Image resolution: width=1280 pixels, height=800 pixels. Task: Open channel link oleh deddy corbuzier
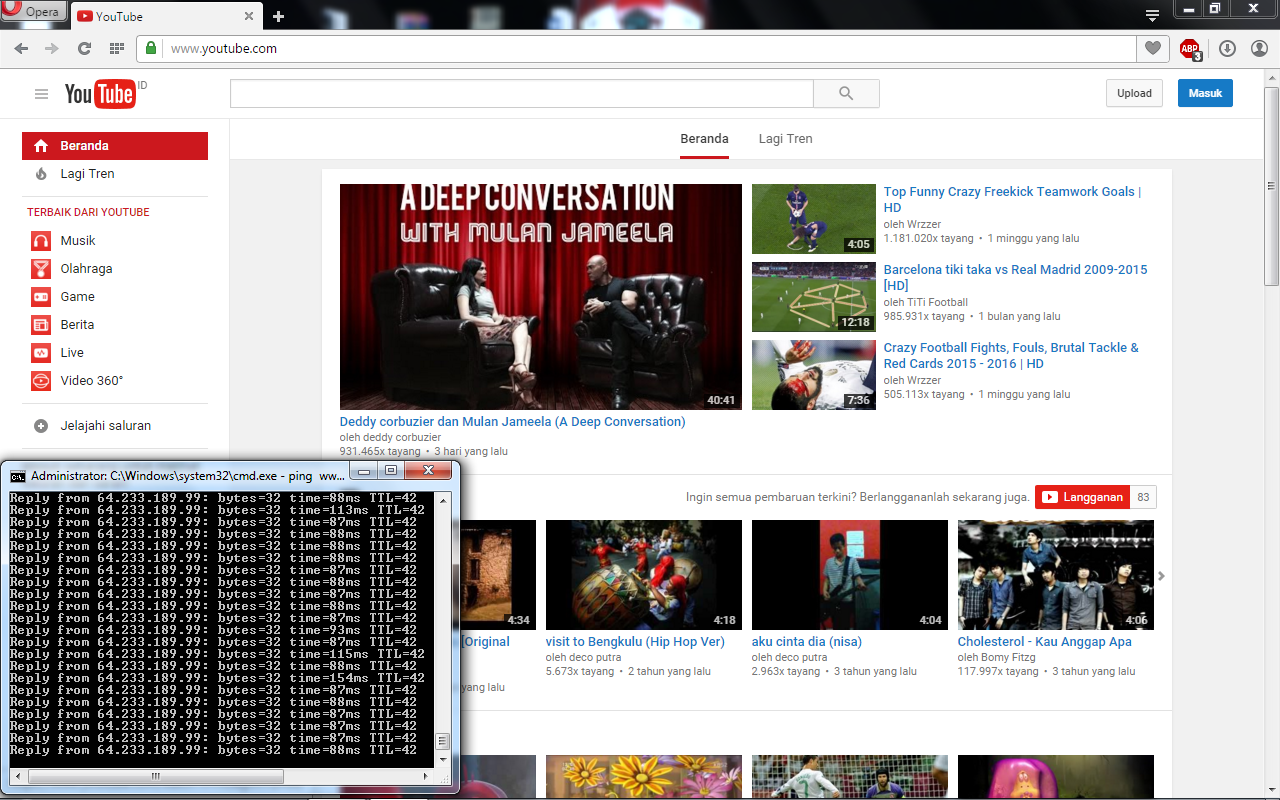point(390,437)
